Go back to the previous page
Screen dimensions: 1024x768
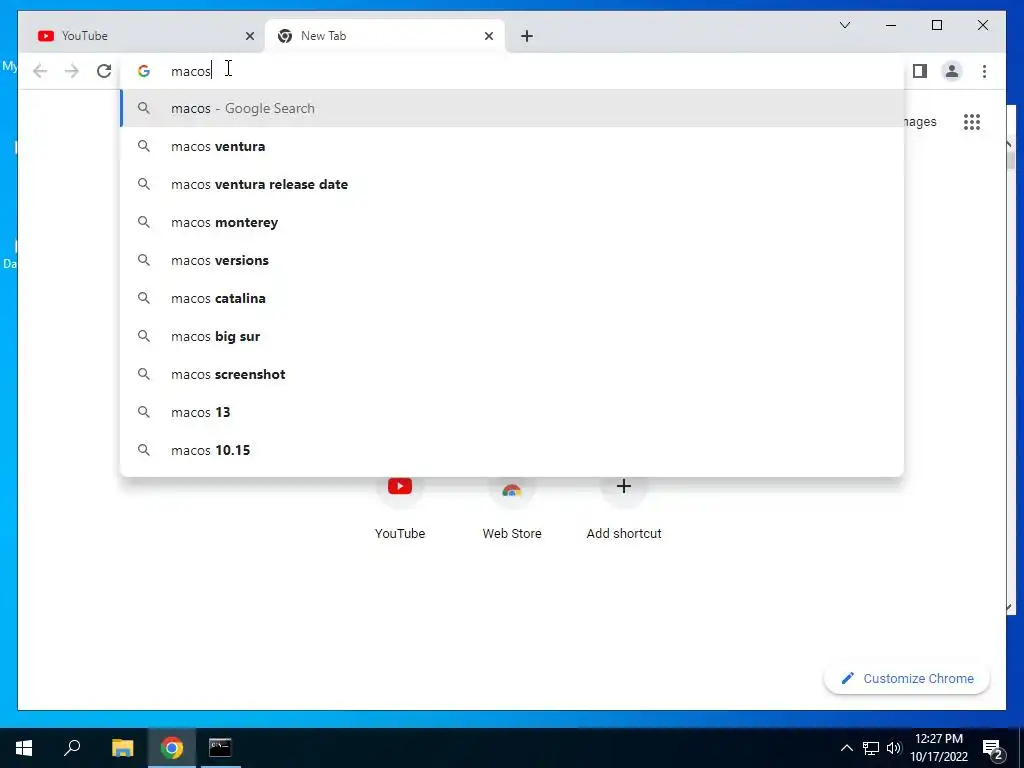click(x=40, y=71)
